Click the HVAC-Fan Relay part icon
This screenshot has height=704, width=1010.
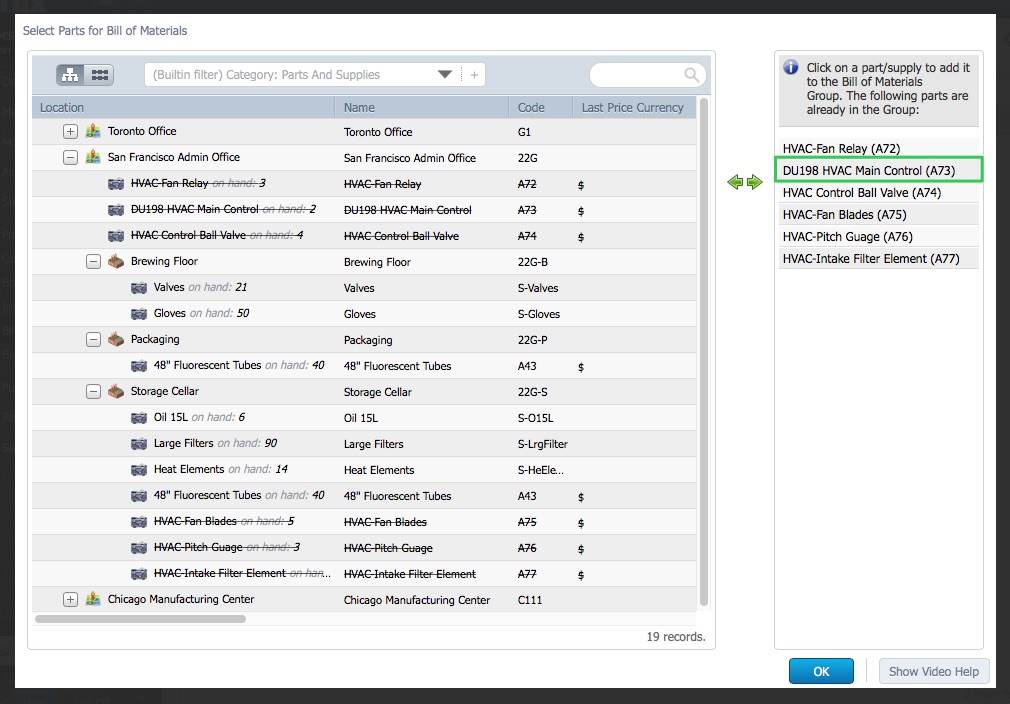pyautogui.click(x=116, y=184)
